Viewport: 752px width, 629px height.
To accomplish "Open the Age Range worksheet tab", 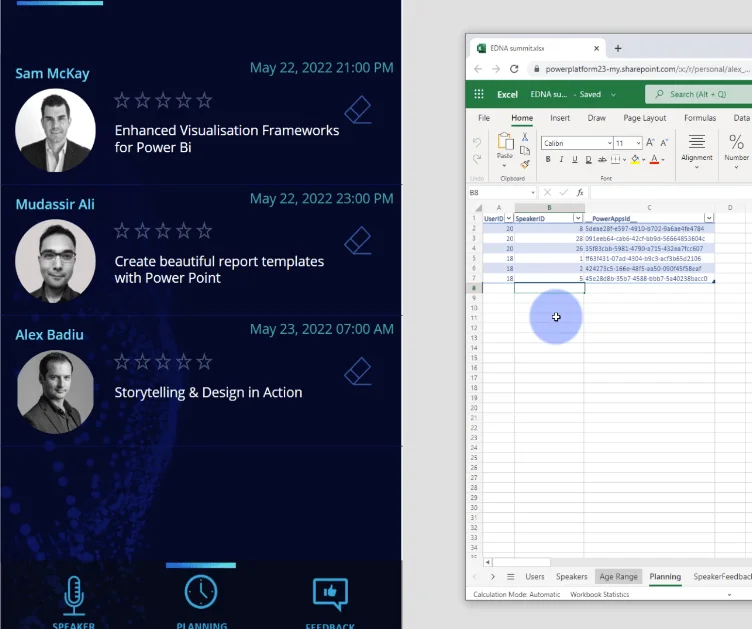I will coord(618,577).
